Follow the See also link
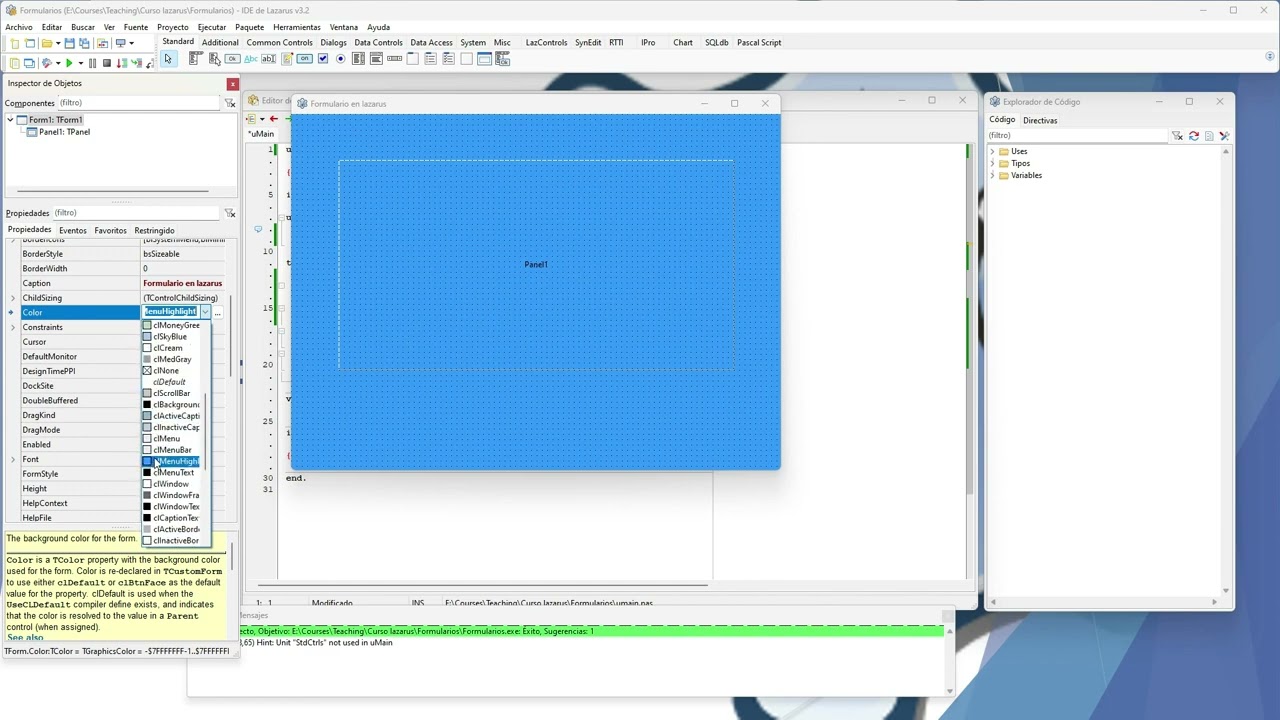The height and width of the screenshot is (720, 1280). (x=25, y=638)
